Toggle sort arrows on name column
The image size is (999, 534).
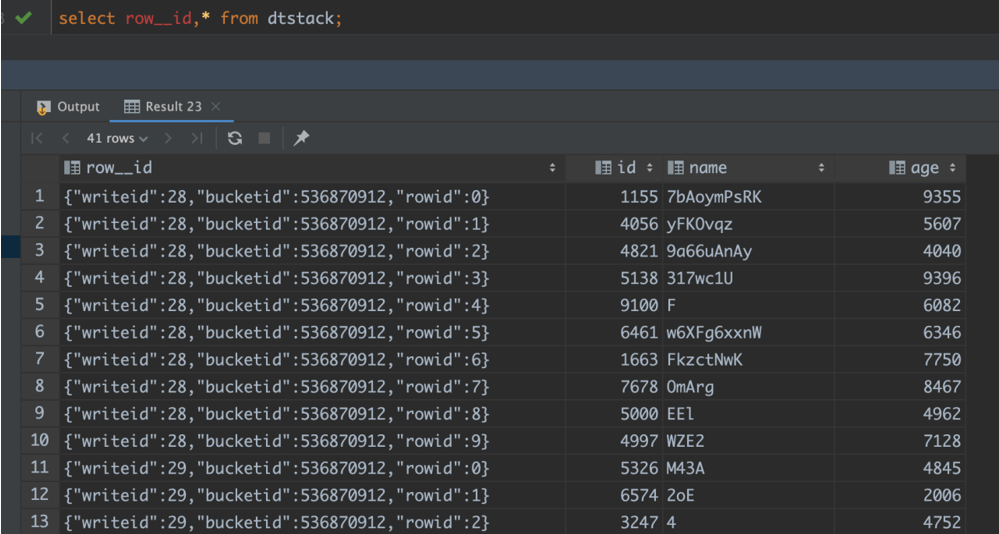[821, 168]
